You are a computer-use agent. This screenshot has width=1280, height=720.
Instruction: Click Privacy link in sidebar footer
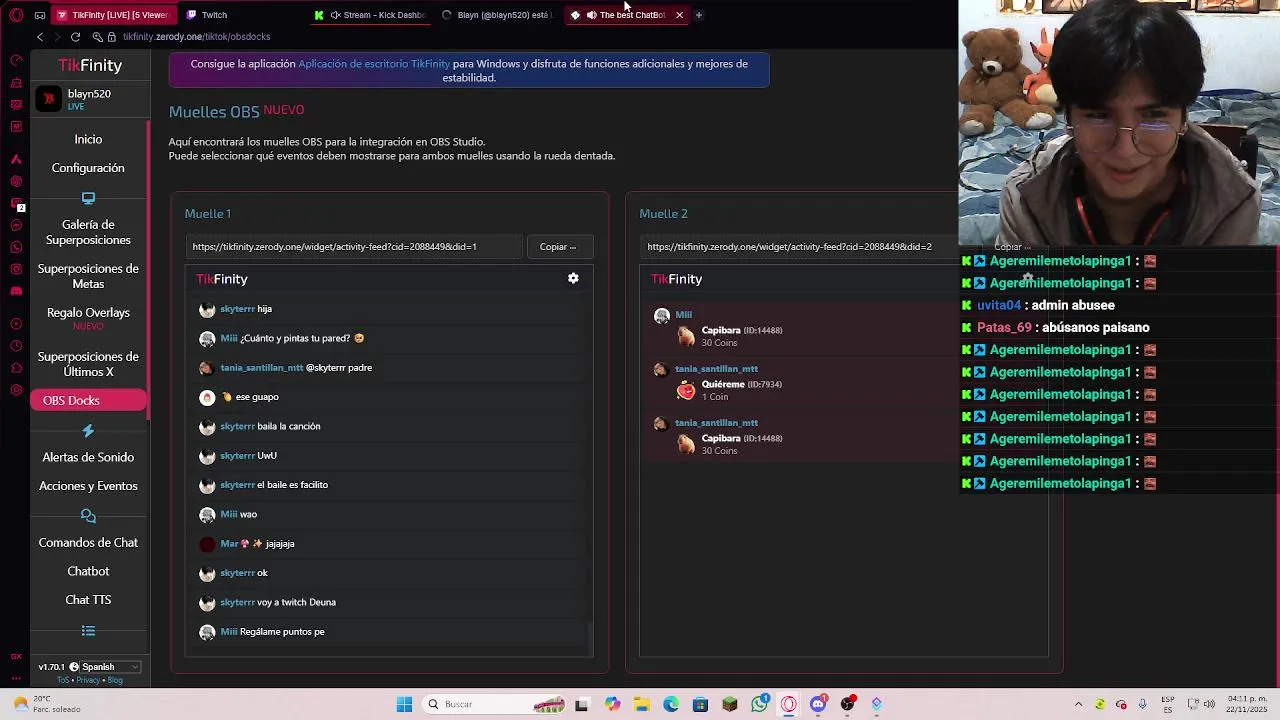(x=88, y=680)
